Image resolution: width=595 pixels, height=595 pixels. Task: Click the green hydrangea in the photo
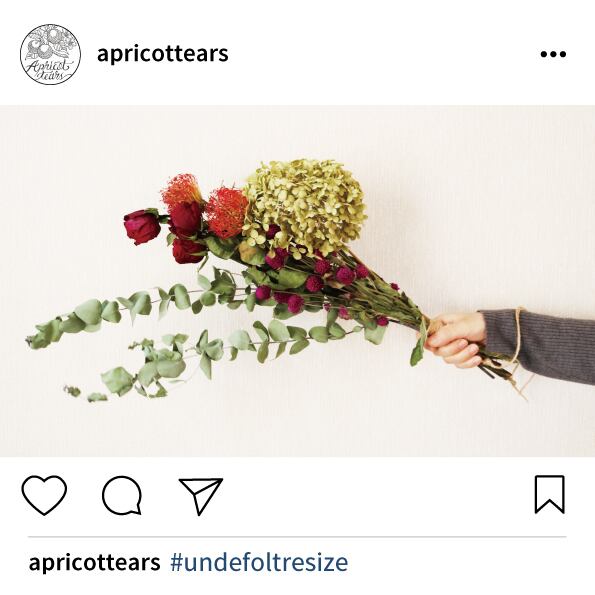(x=305, y=205)
